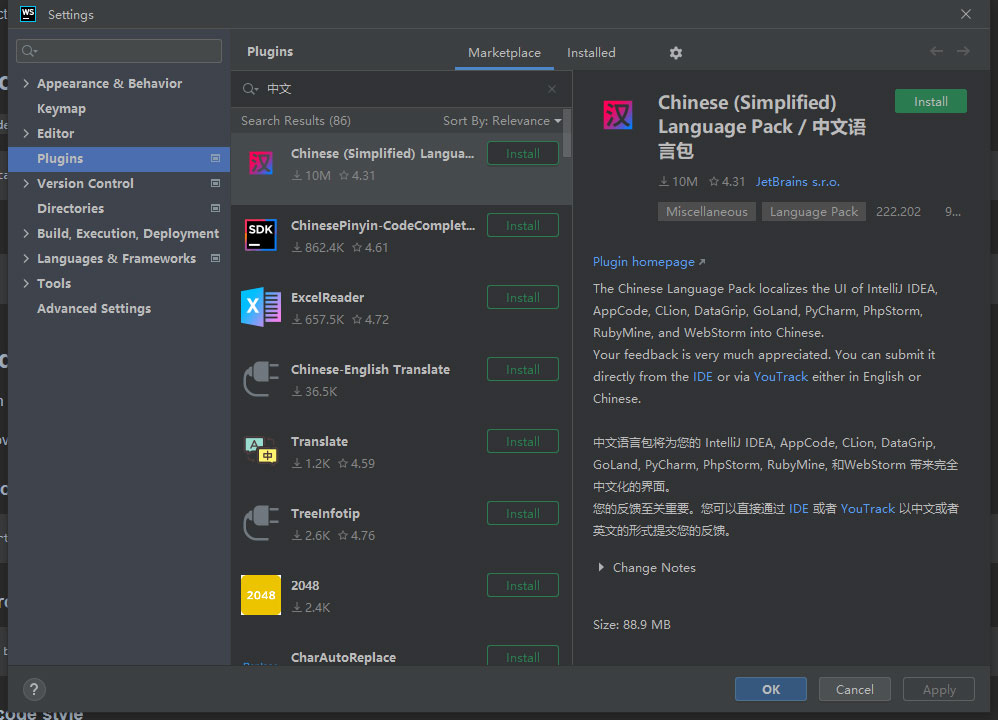Switch to the Installed tab

pos(591,53)
